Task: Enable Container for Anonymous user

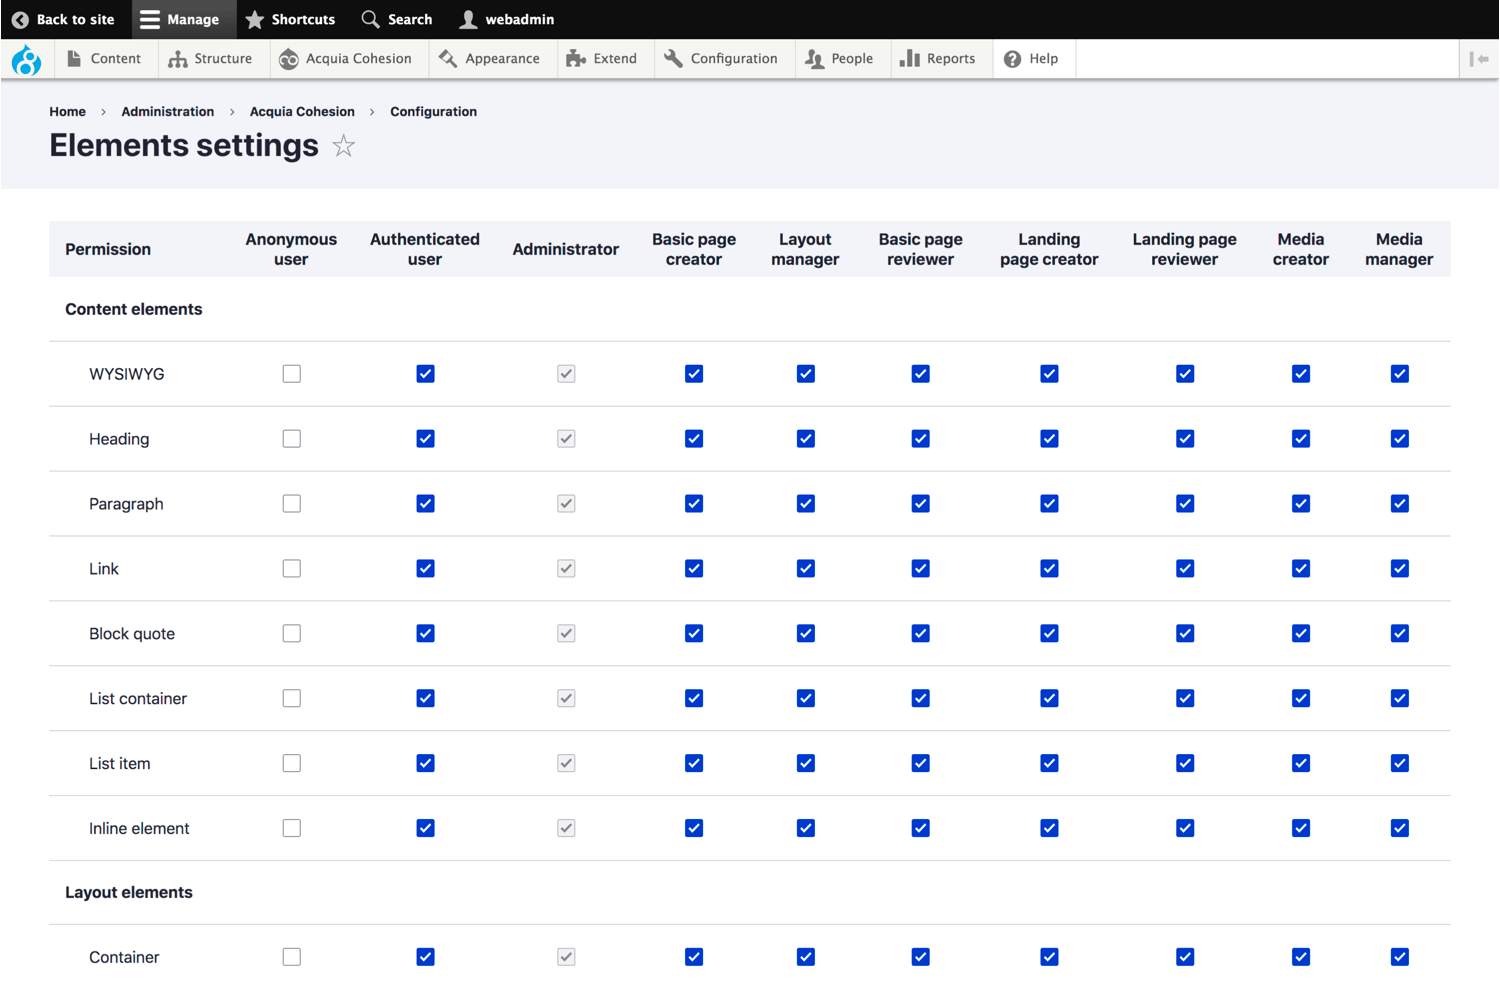Action: (291, 957)
